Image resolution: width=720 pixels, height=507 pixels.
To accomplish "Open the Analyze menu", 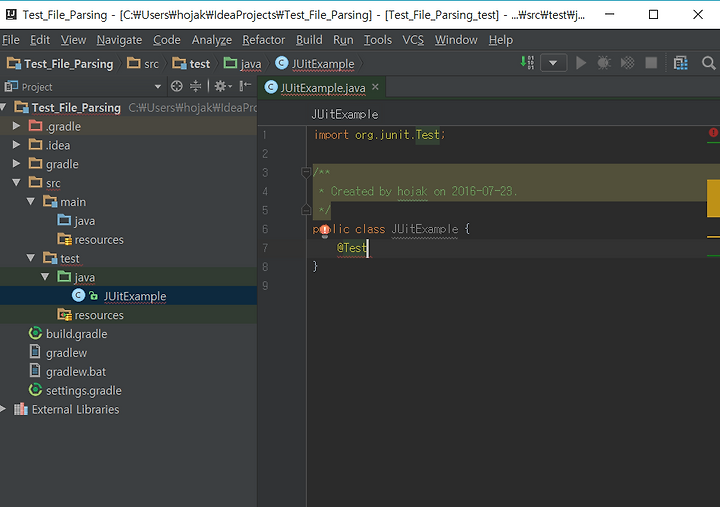I will [212, 40].
